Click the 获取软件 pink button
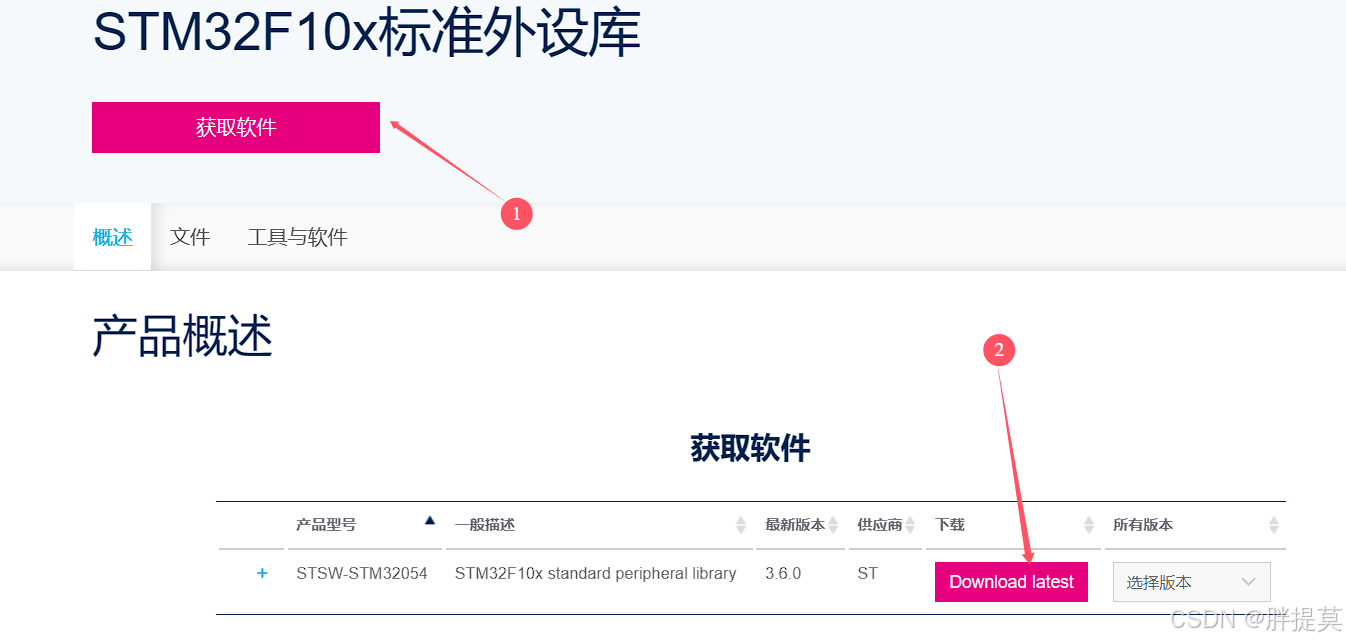 (236, 127)
